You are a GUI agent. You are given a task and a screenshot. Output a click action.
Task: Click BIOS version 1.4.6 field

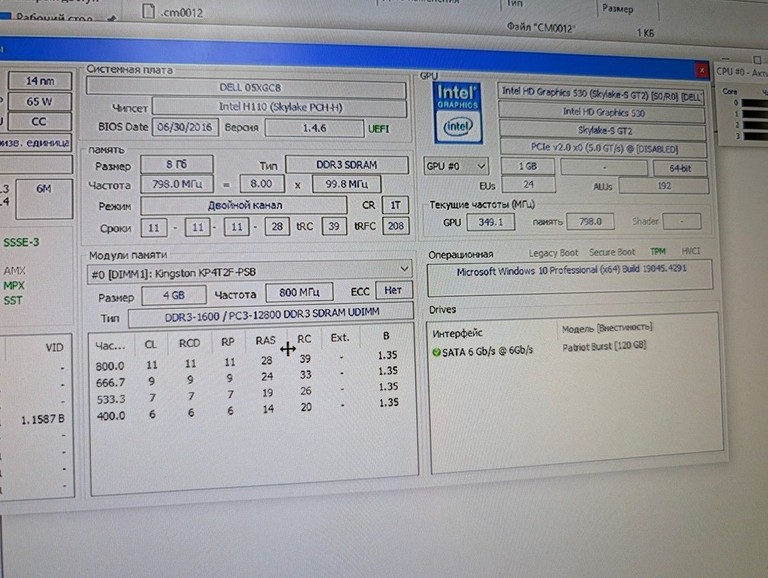314,128
